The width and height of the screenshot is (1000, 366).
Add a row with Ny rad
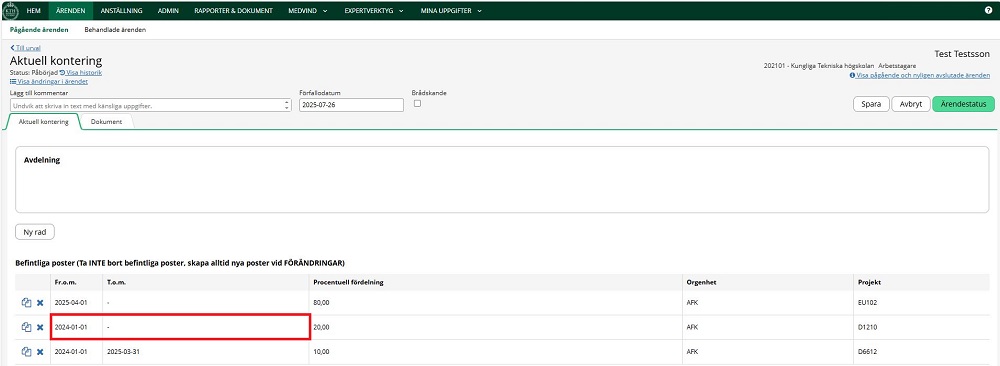tap(35, 232)
